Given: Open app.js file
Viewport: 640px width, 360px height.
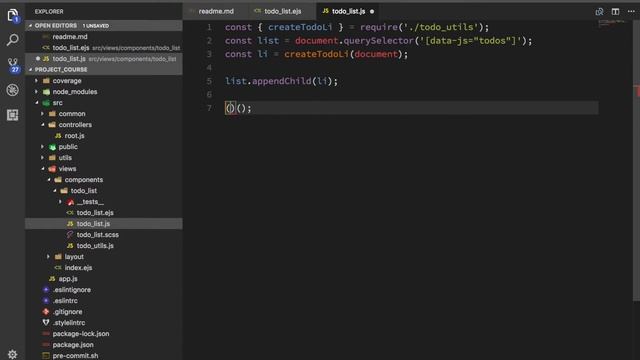Looking at the screenshot, I should 104,279.
